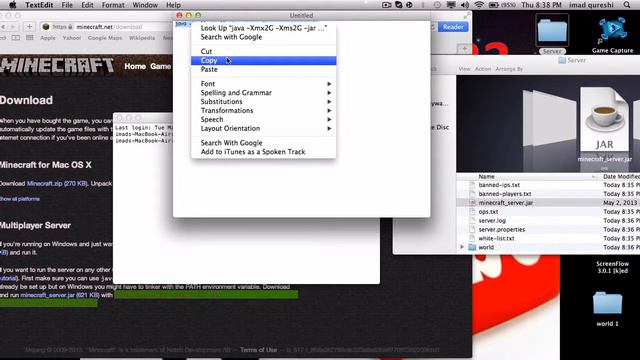640x360 pixels.
Task: Click the Name column header in Finder
Action: coord(487,177)
